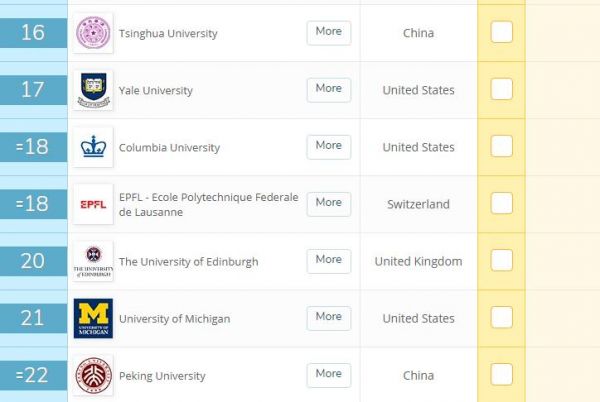
Task: Toggle the checkbox for University of Michigan
Action: 502,317
